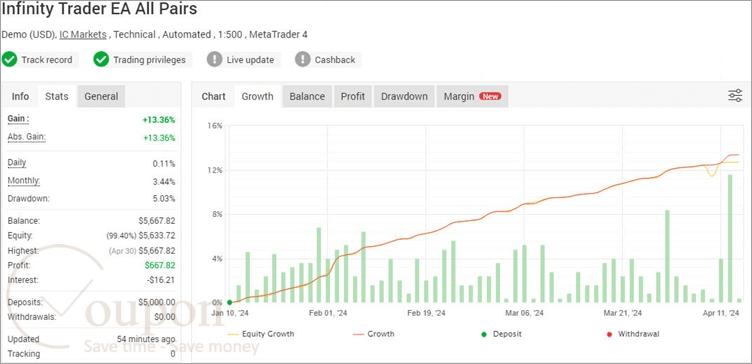Click the Monthly stat label

pos(24,181)
